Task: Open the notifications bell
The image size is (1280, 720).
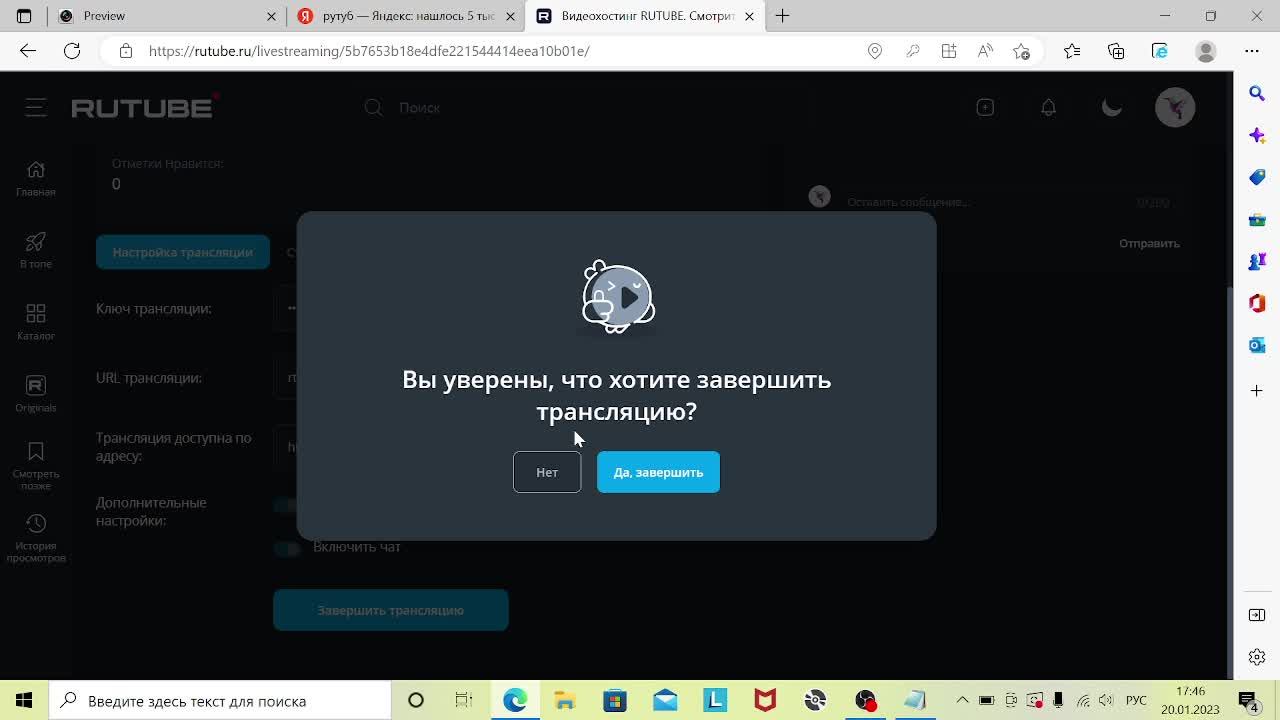Action: (x=1048, y=107)
